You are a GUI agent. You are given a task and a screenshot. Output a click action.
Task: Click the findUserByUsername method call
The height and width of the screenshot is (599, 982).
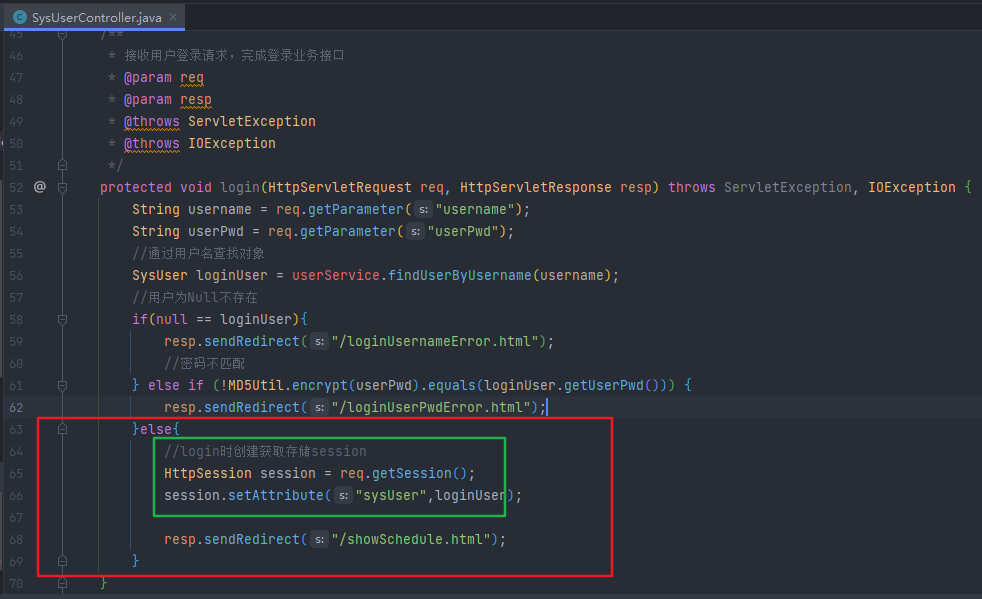point(460,275)
